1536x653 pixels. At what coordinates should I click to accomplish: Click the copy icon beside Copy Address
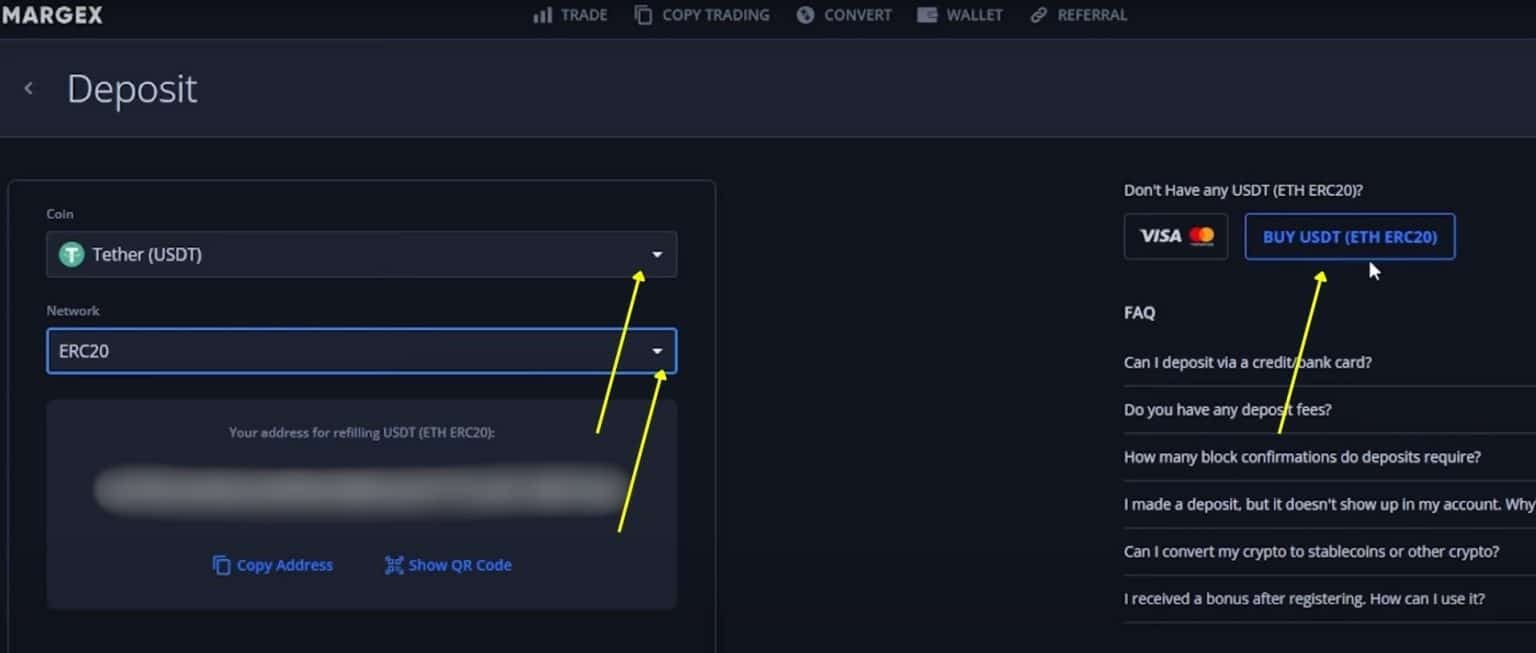point(221,565)
